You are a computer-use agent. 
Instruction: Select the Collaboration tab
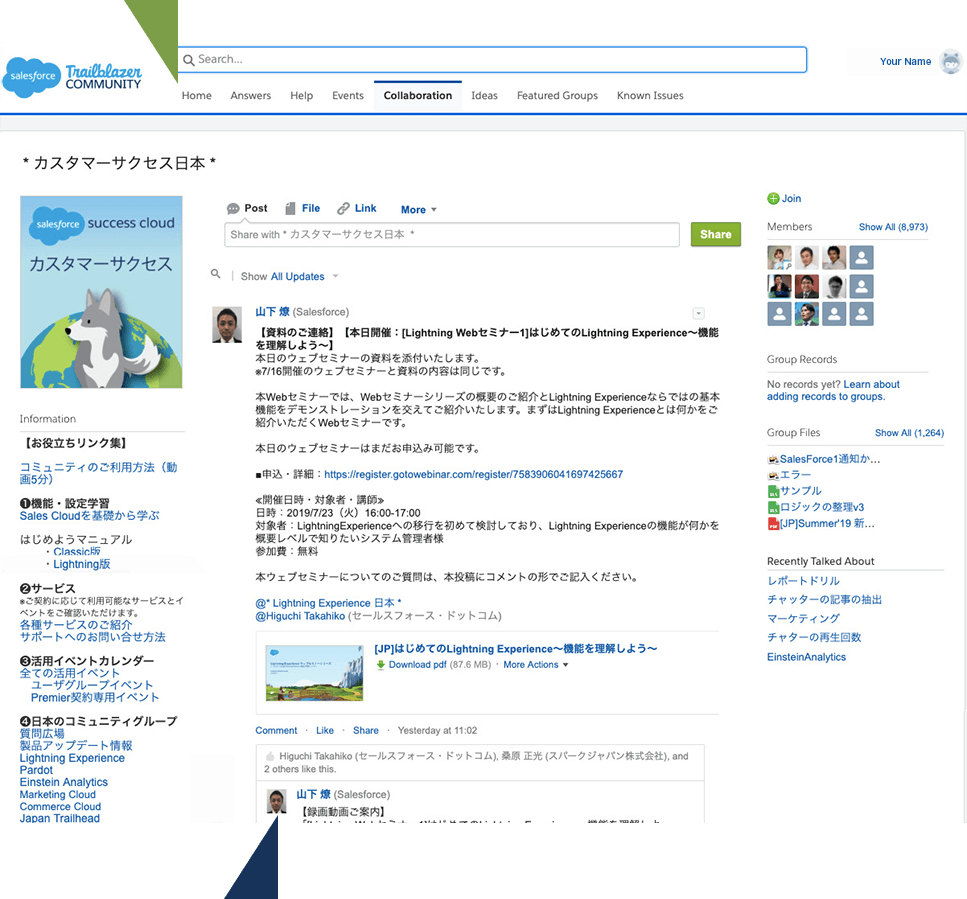click(418, 96)
